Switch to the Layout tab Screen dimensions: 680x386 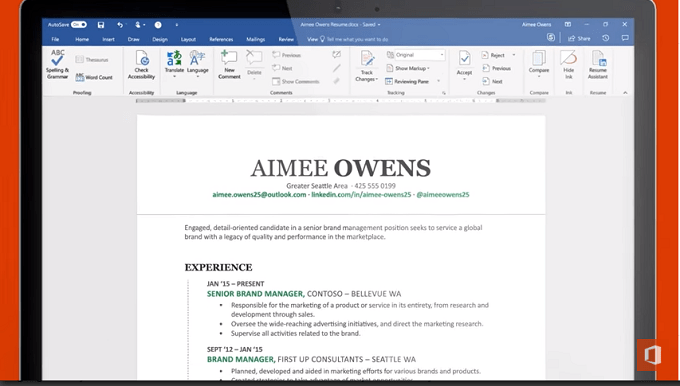click(x=188, y=39)
